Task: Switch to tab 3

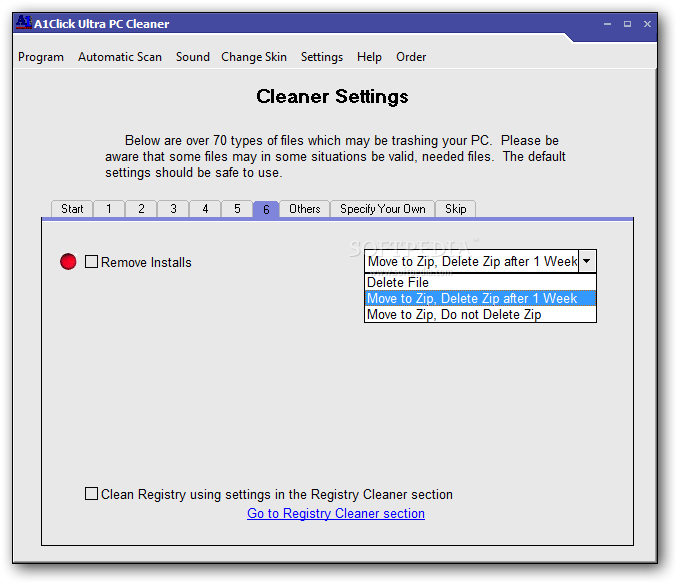Action: pos(173,209)
